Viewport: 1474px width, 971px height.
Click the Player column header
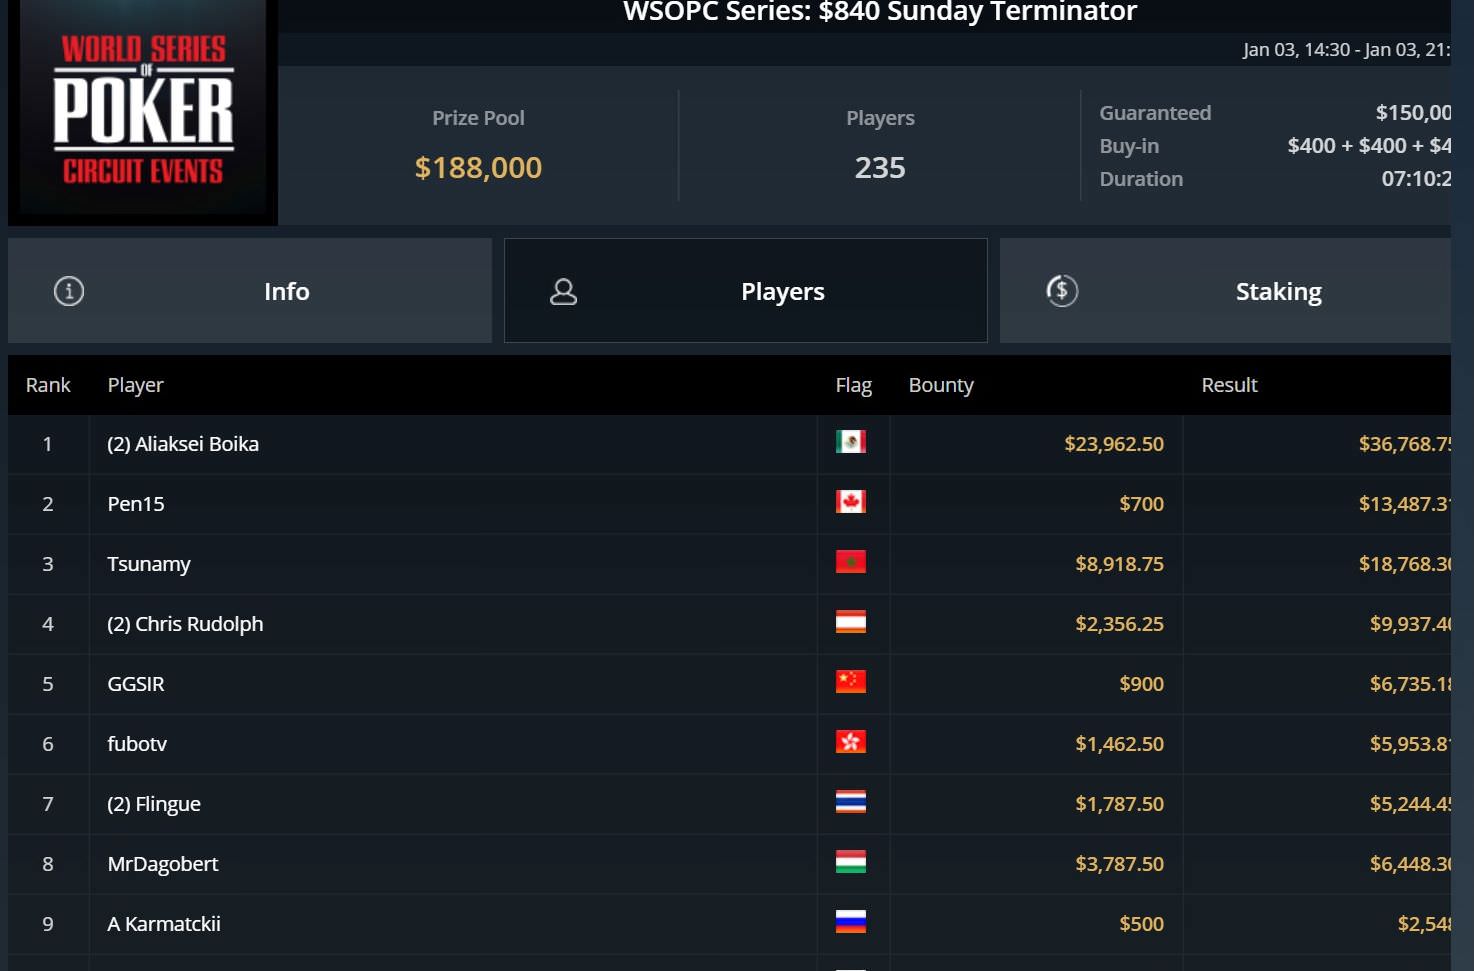click(135, 385)
